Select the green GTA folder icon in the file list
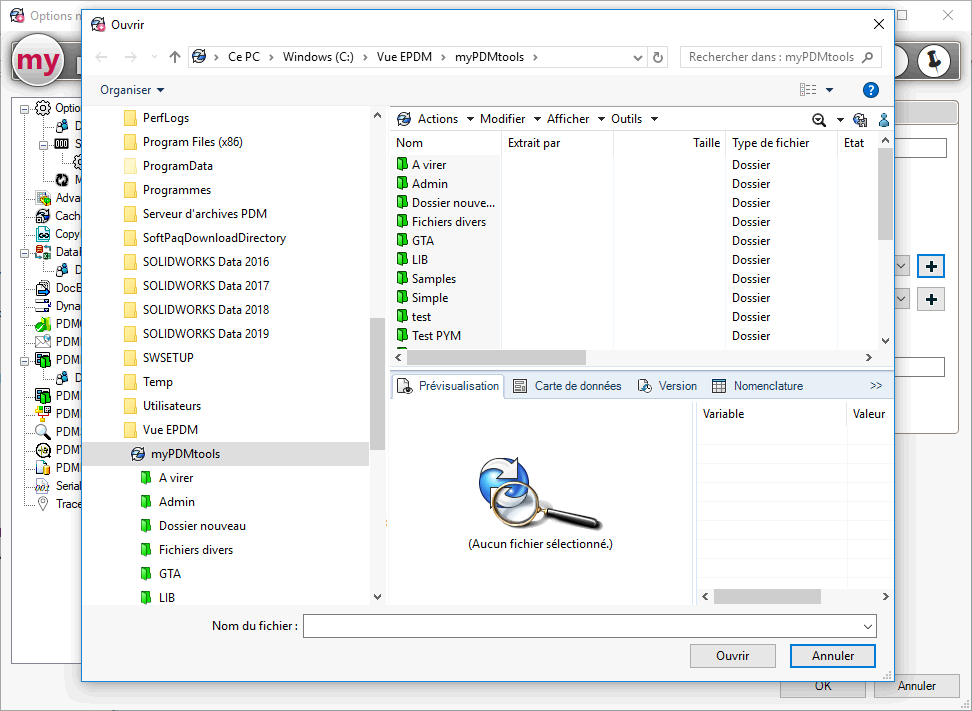This screenshot has height=711, width=972. tap(402, 241)
